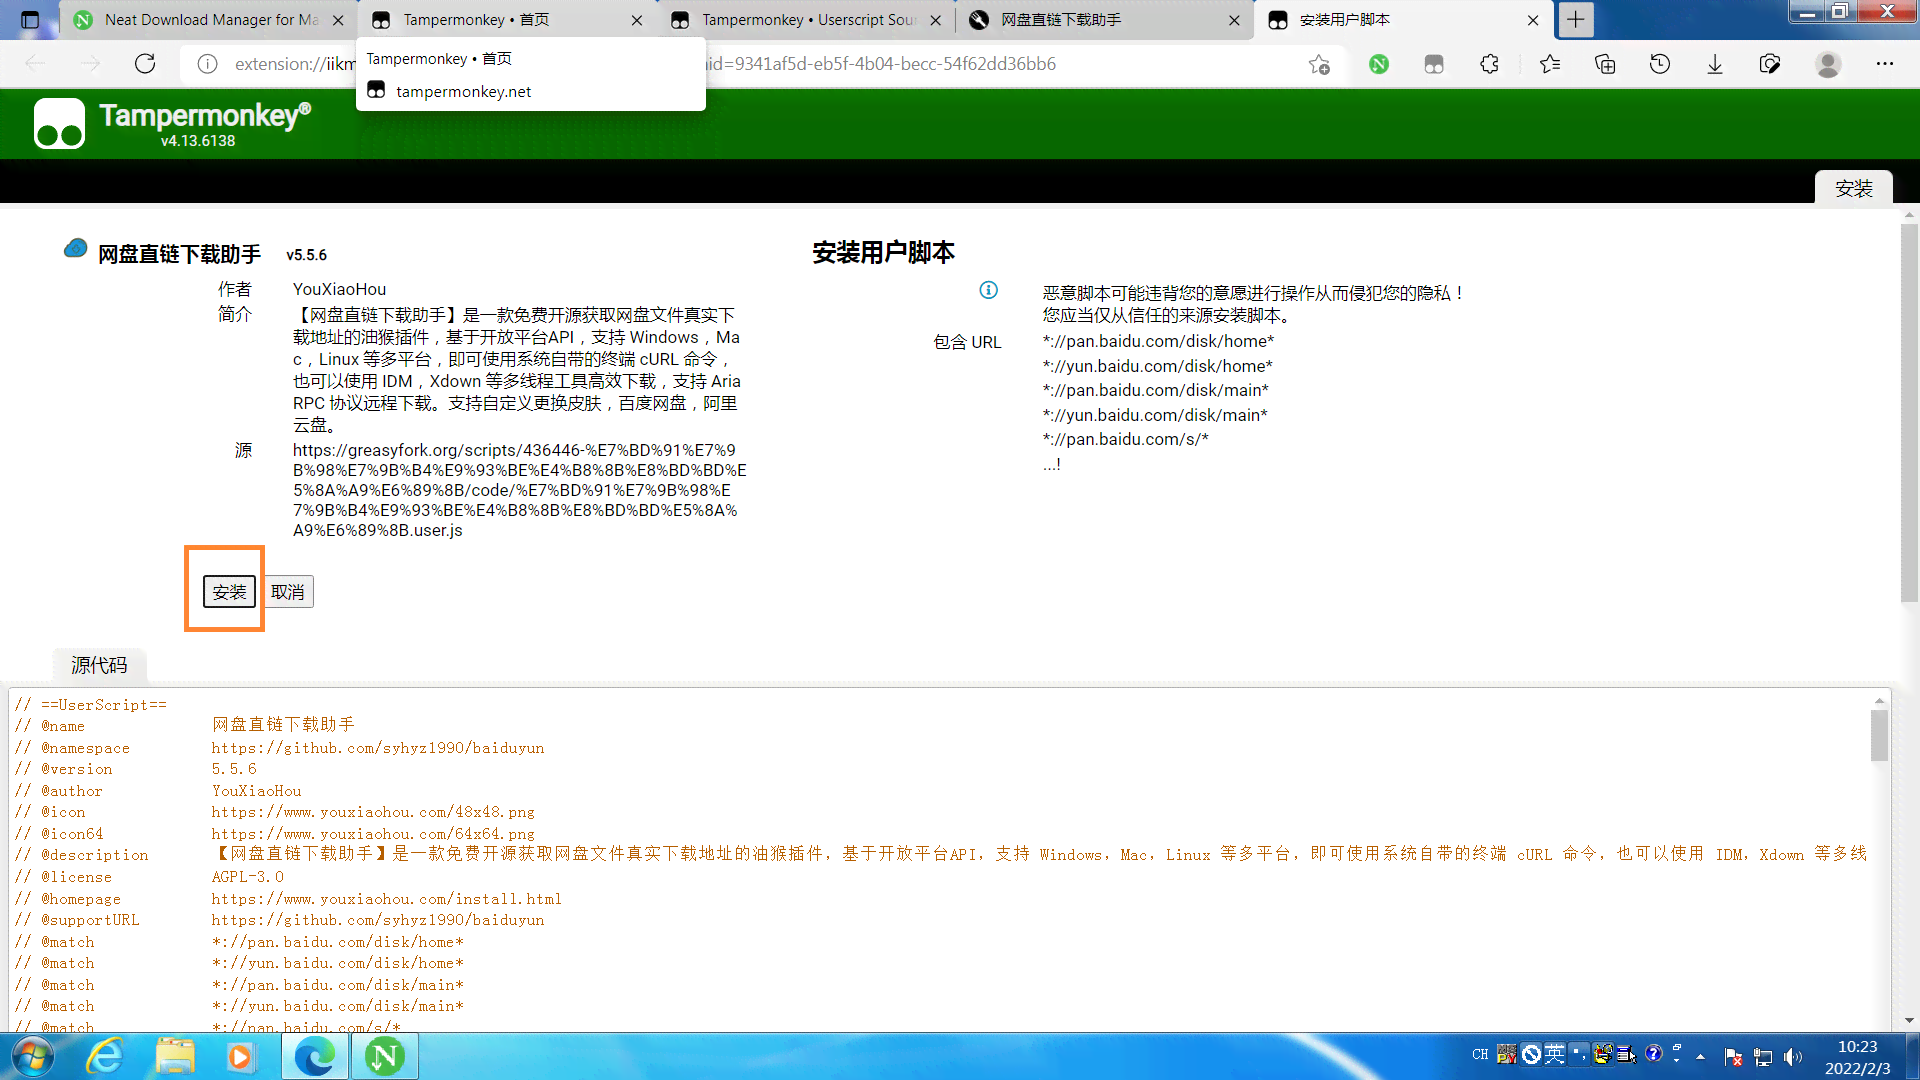Image resolution: width=1920 pixels, height=1080 pixels.
Task: Click the 安装 install button for the script
Action: click(x=229, y=592)
